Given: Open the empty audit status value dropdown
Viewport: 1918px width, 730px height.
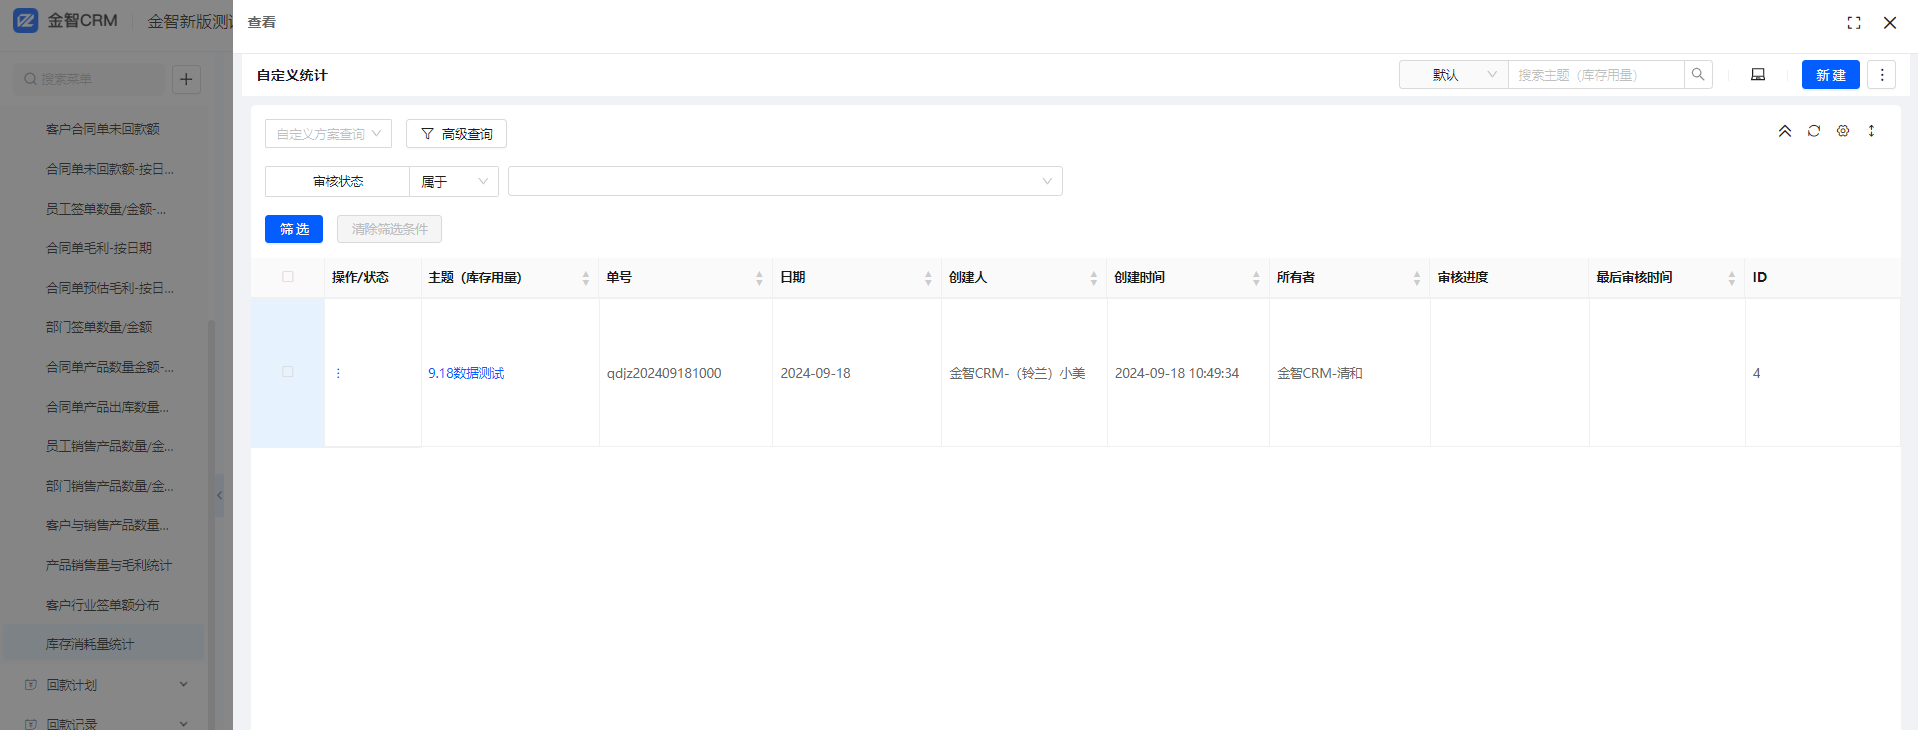Looking at the screenshot, I should pyautogui.click(x=784, y=182).
